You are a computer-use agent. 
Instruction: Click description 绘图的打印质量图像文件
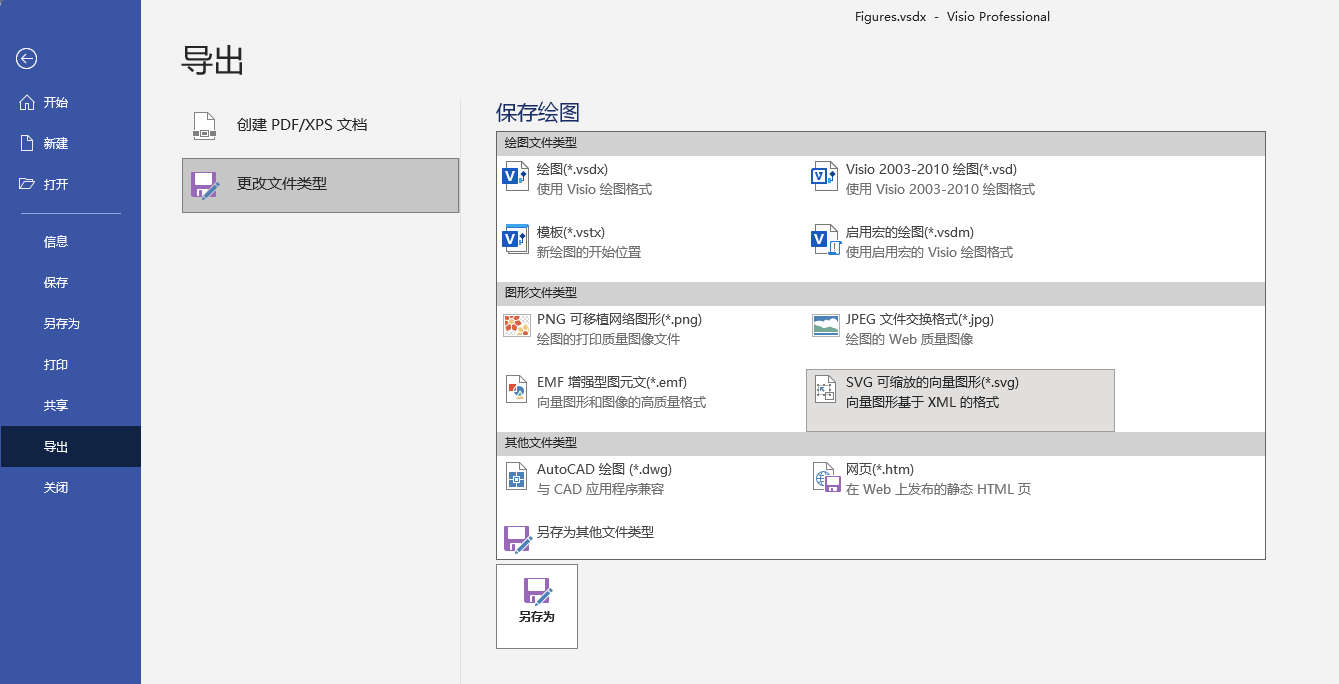coord(608,339)
